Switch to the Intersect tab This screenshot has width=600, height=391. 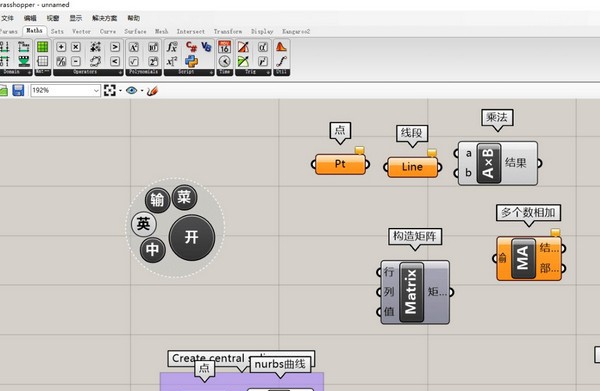point(191,31)
